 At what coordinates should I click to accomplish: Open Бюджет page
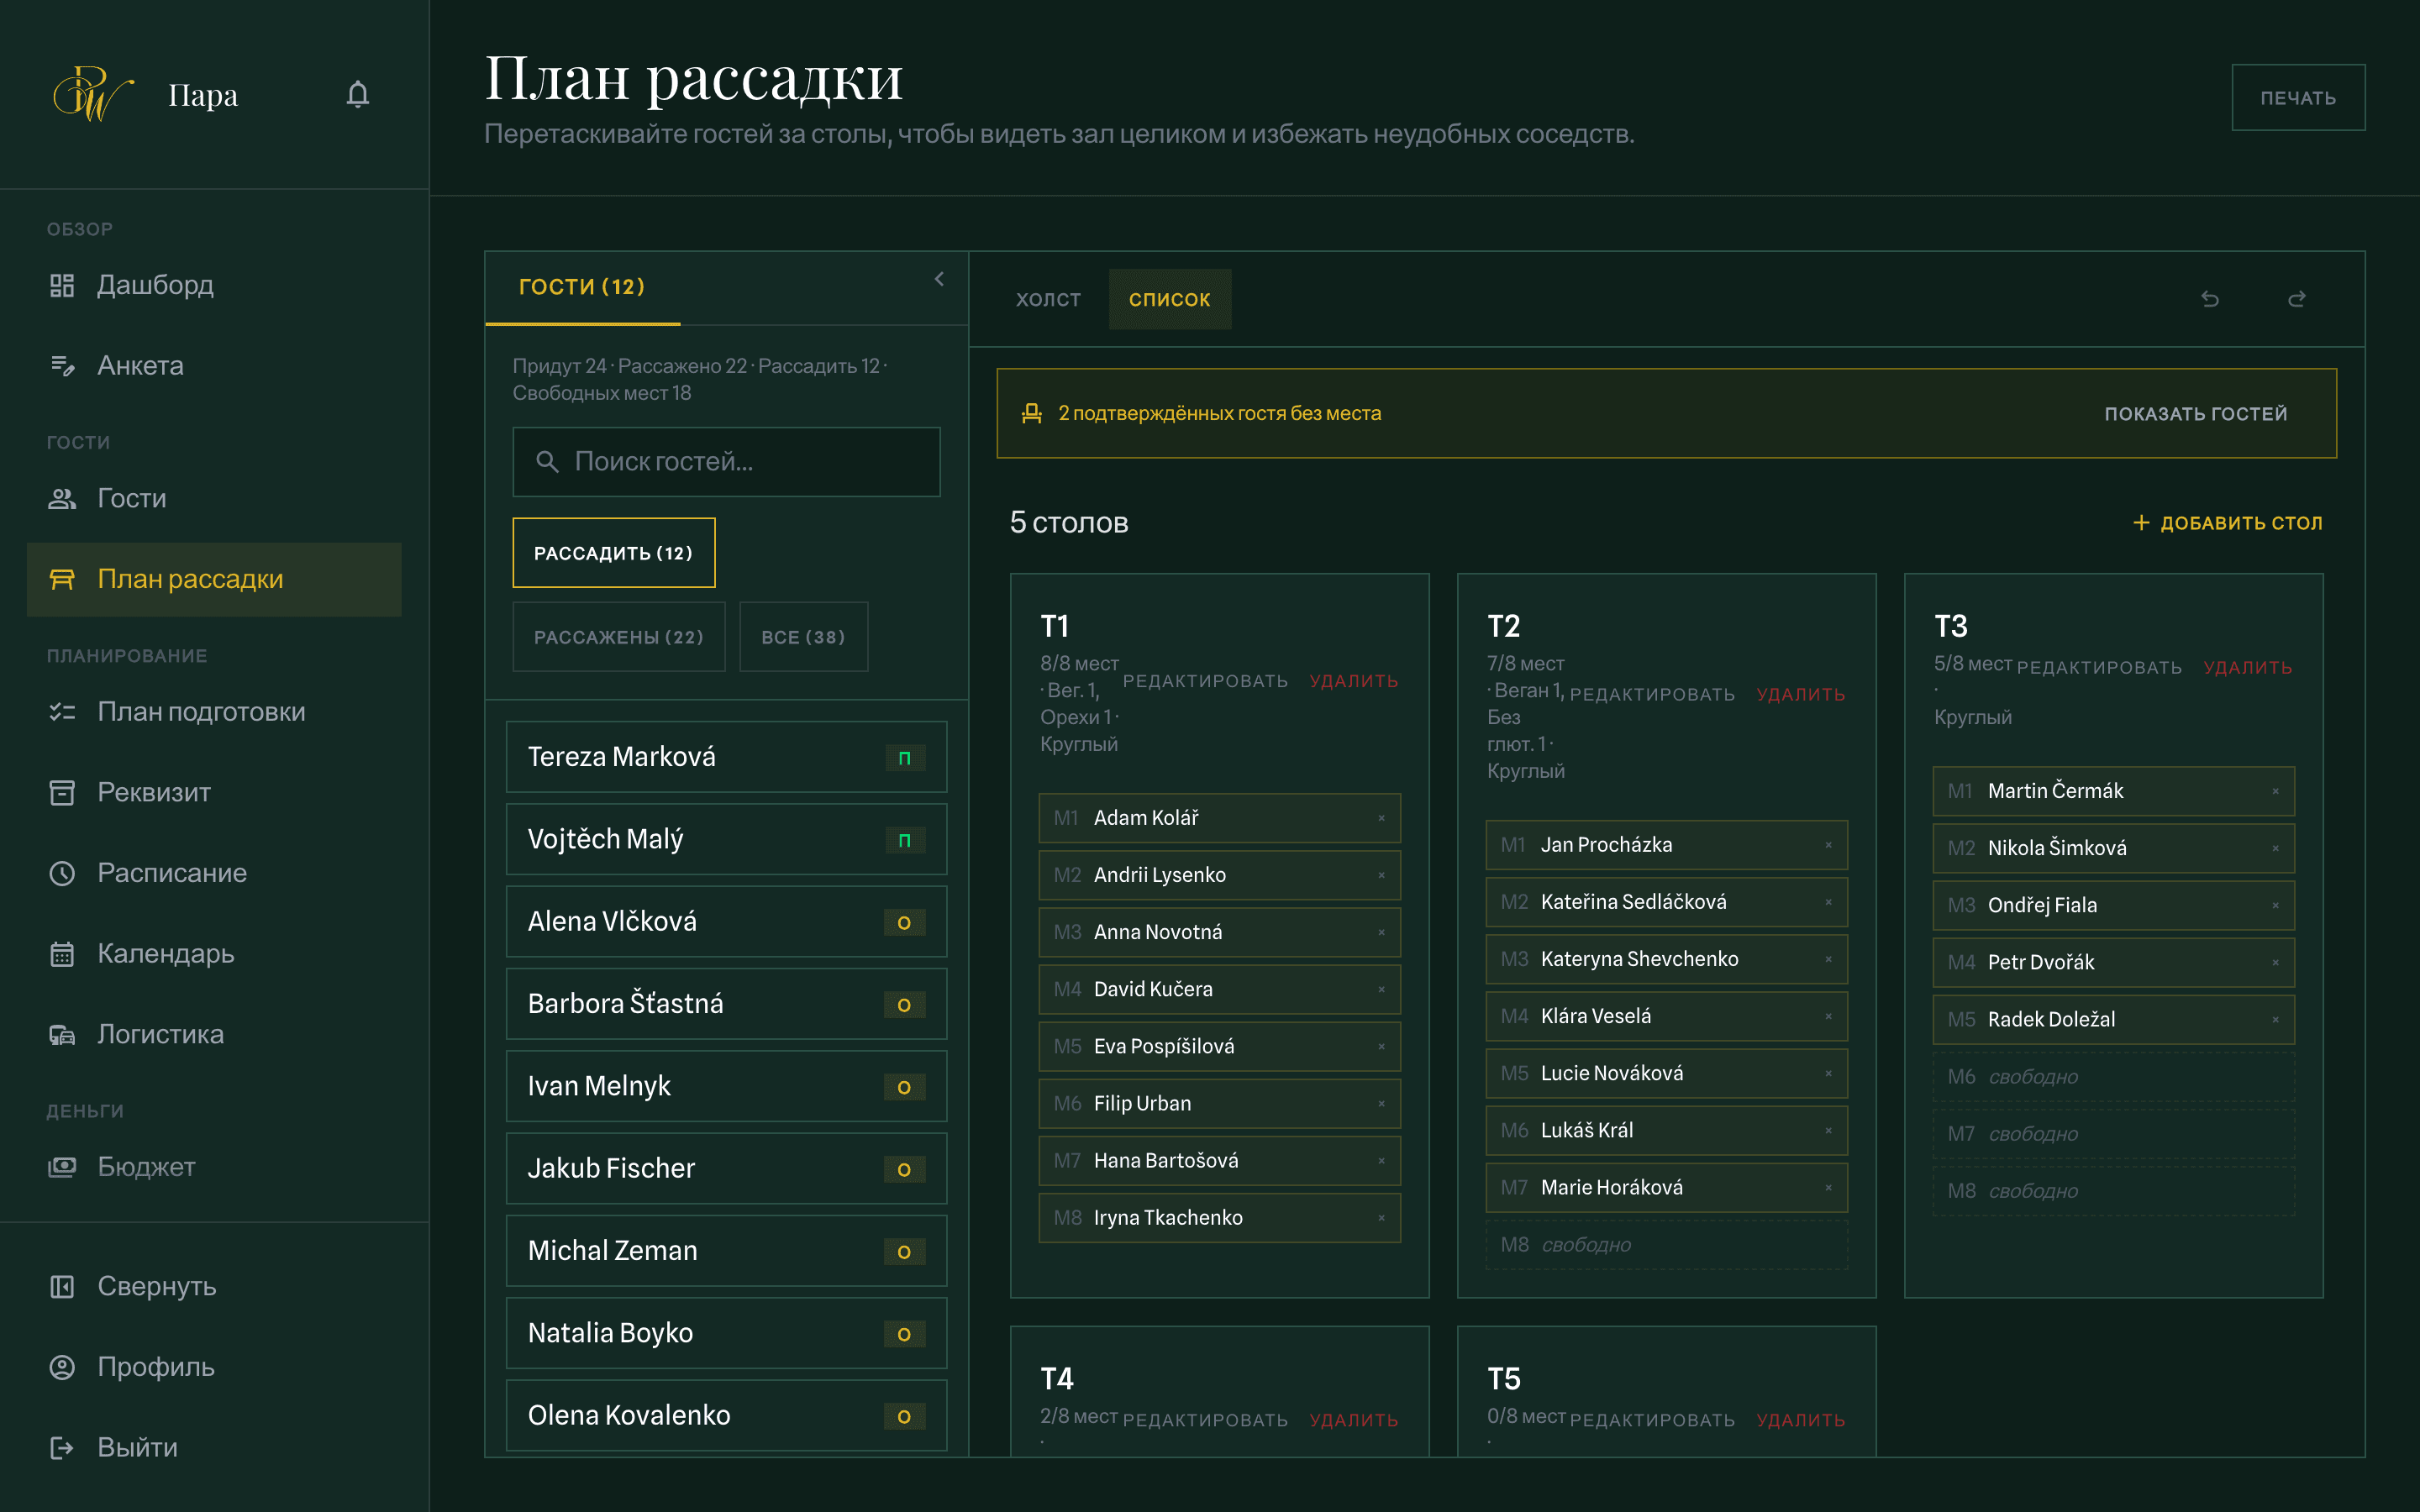point(214,1167)
